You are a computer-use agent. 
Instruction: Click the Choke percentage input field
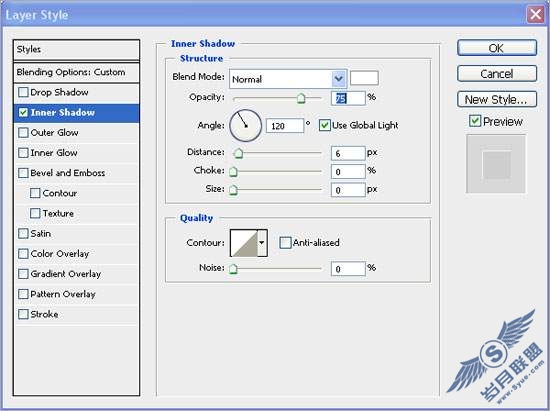coord(348,171)
